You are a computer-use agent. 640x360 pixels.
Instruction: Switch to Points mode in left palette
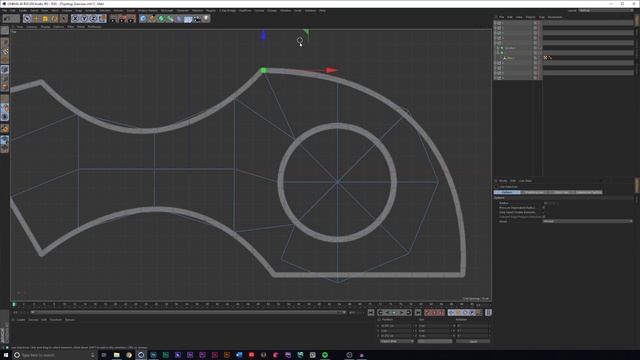pos(4,69)
